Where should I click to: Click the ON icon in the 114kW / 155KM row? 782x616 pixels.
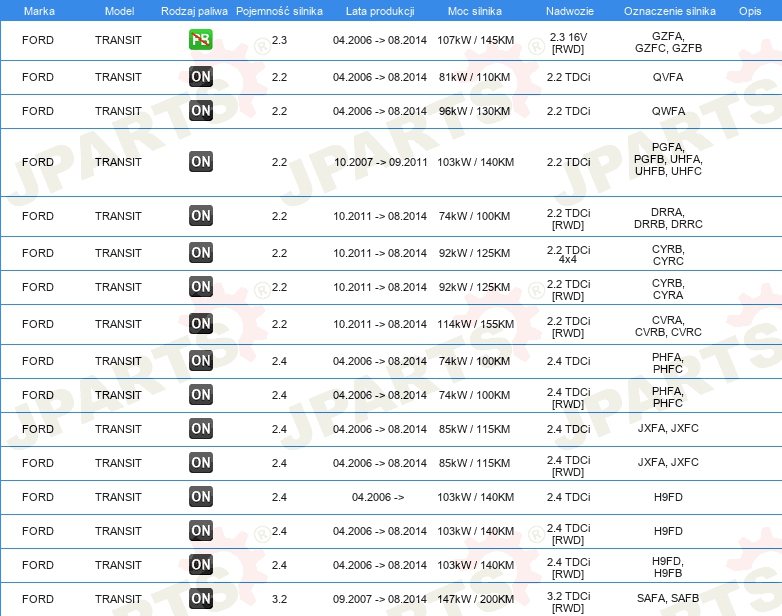201,324
